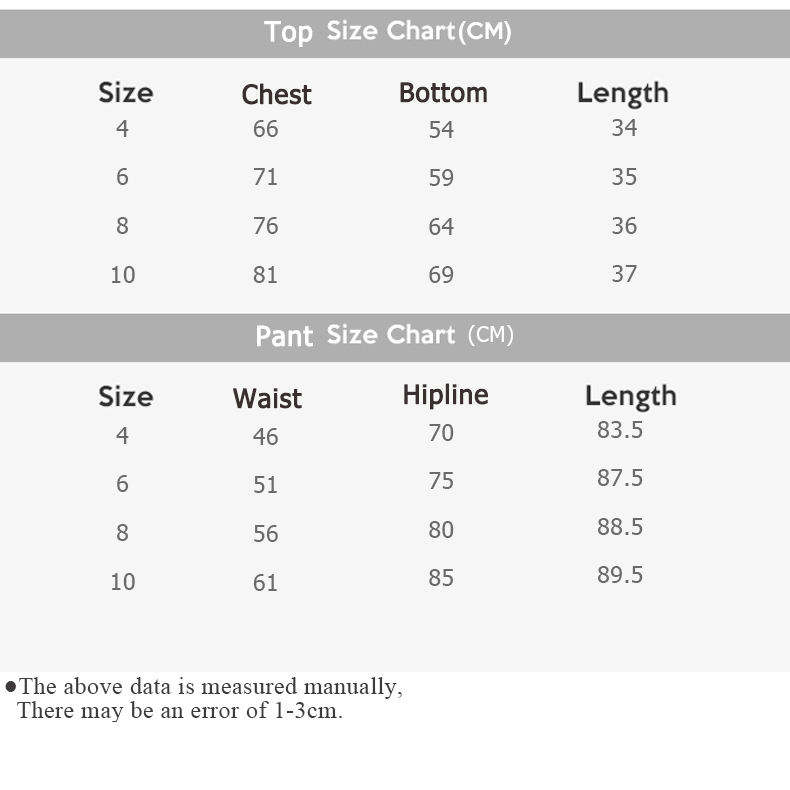Click the Length header in Pant chart
The width and height of the screenshot is (790, 790).
(630, 396)
